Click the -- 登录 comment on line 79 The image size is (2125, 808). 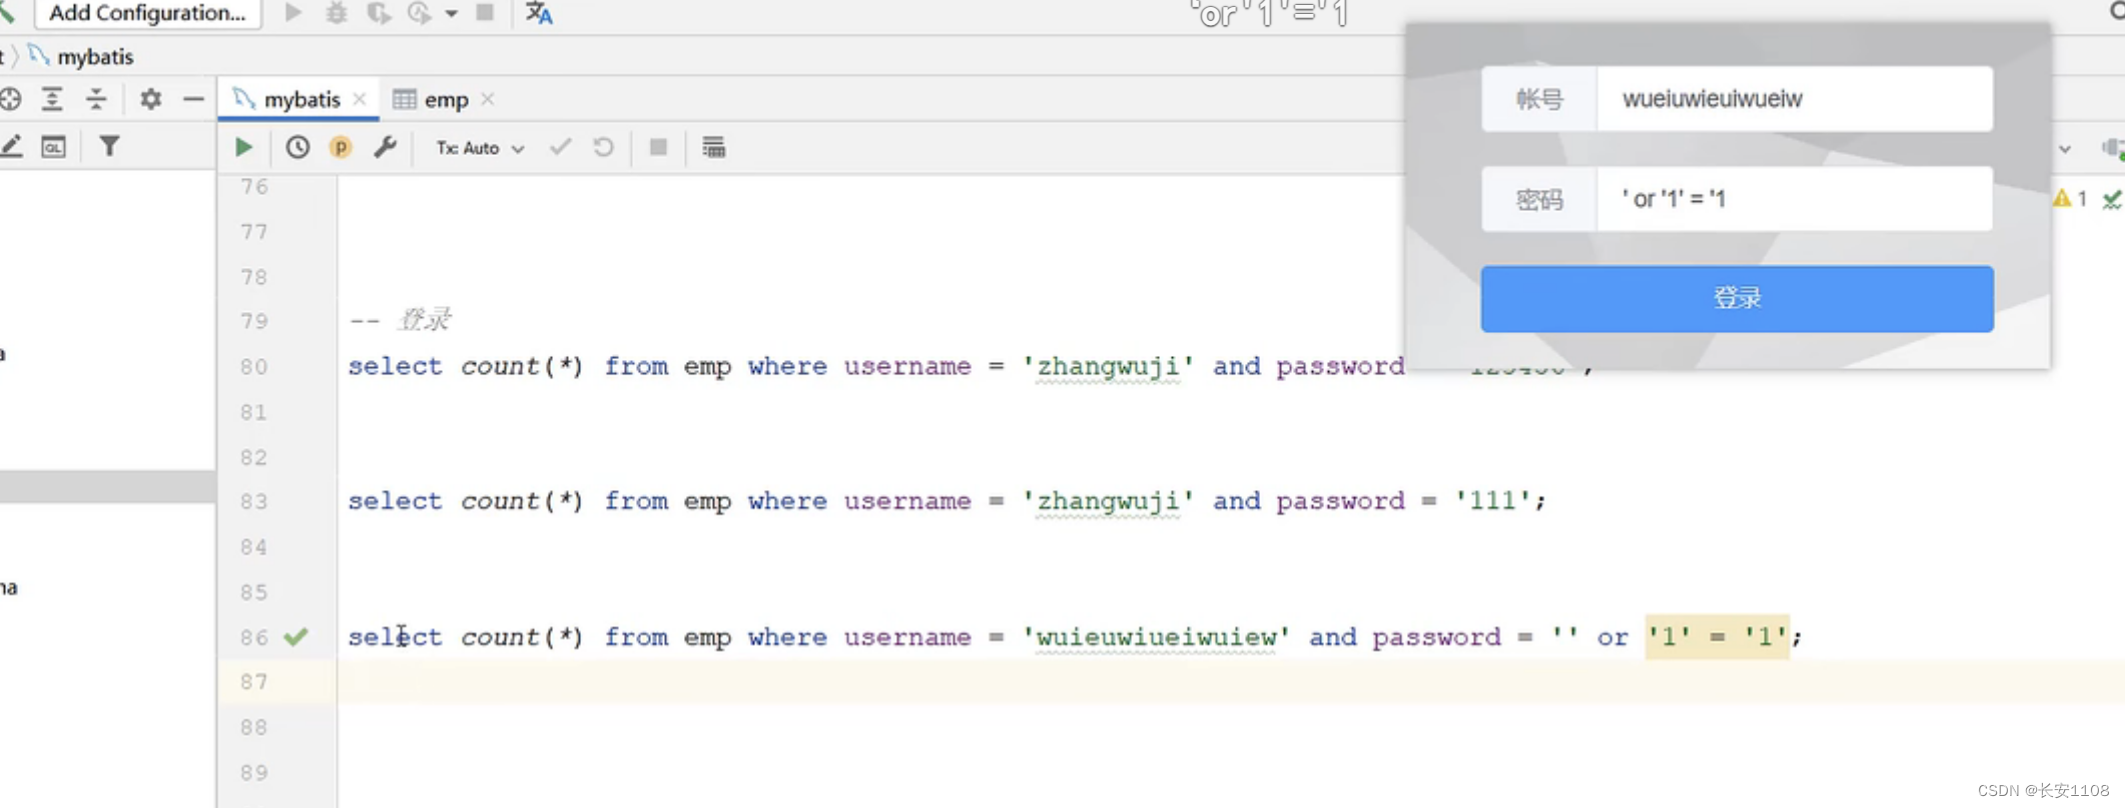coord(400,320)
